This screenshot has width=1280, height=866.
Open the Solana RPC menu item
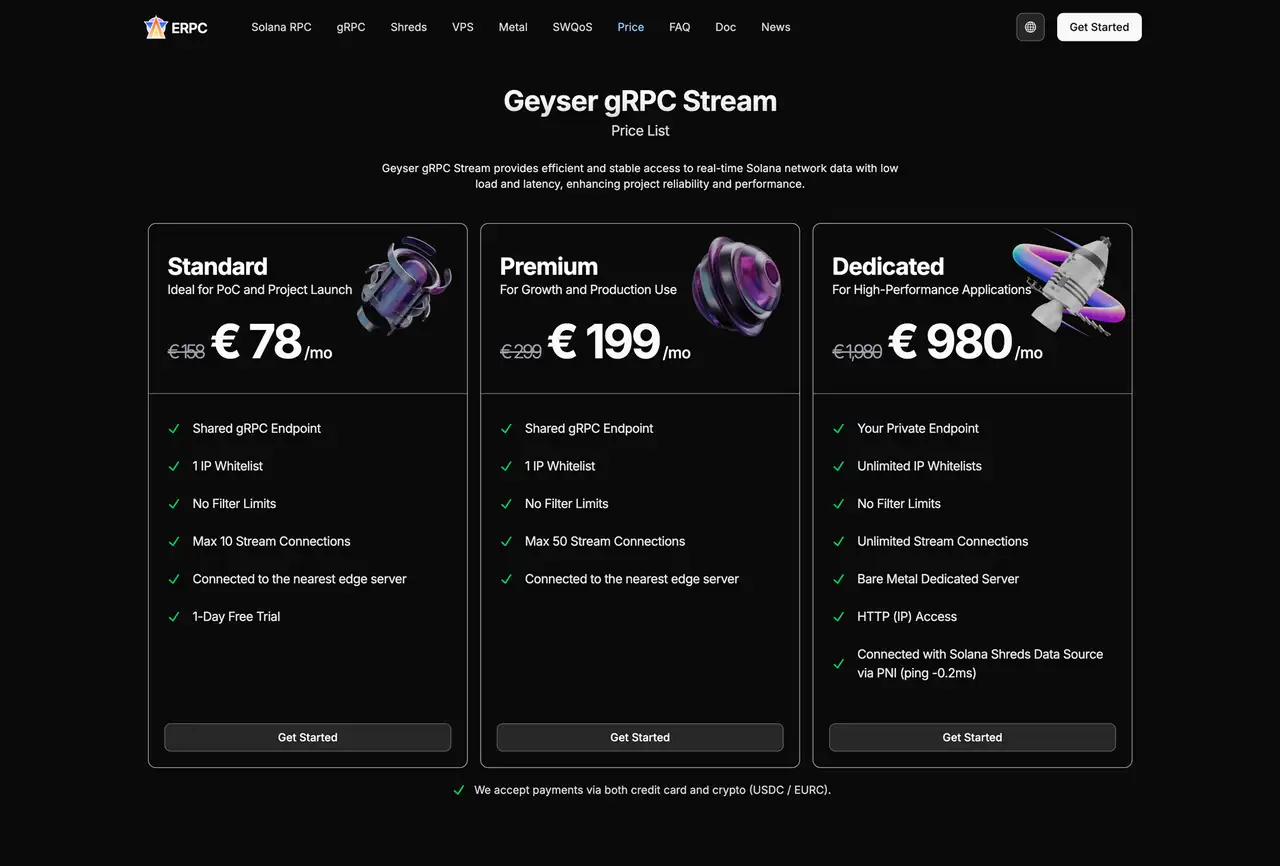[281, 27]
